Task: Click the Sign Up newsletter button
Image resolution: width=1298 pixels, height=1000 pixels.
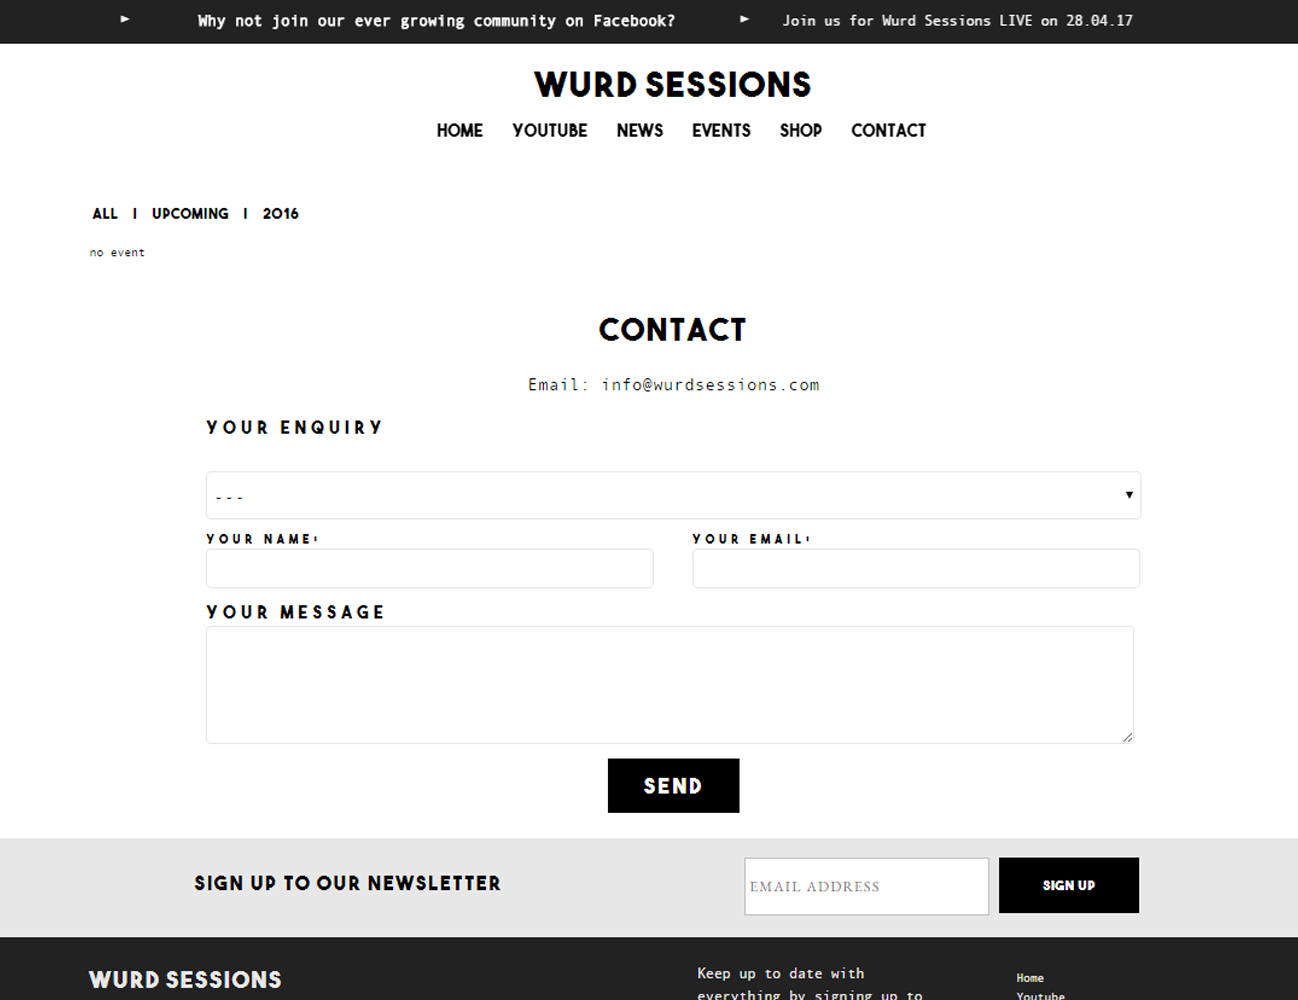Action: click(1069, 885)
